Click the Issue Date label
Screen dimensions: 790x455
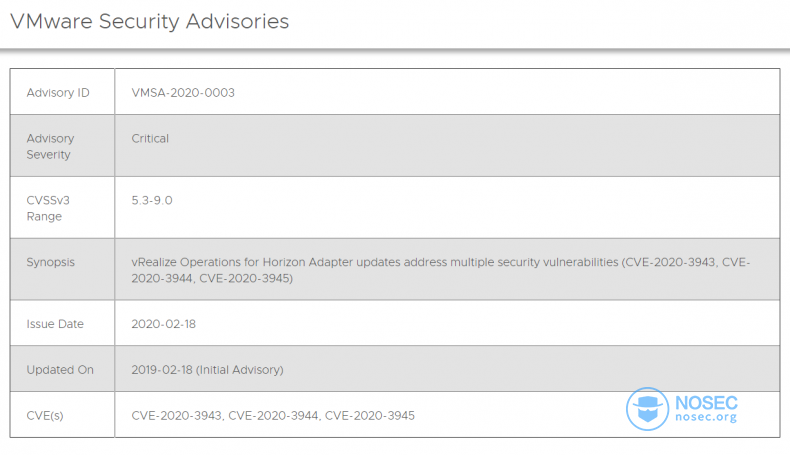click(55, 324)
